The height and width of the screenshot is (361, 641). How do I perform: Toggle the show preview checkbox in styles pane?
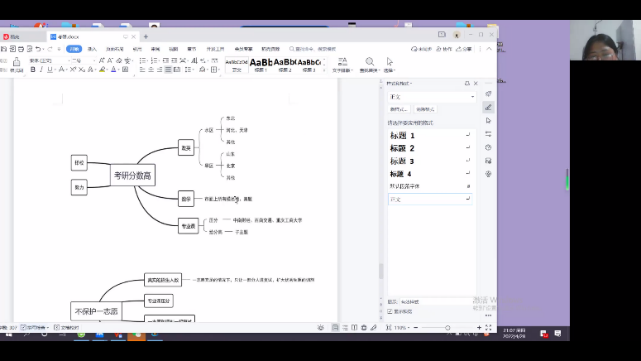click(390, 312)
